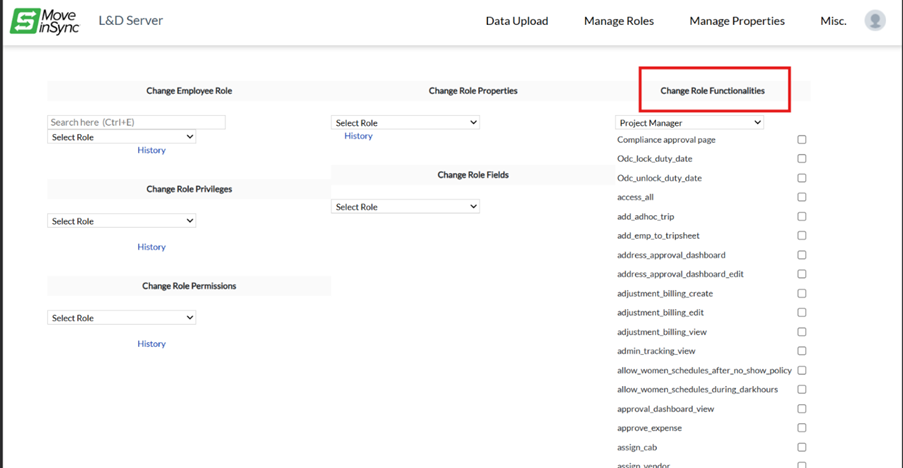Enable the access_all checkbox
The width and height of the screenshot is (903, 468).
(802, 197)
